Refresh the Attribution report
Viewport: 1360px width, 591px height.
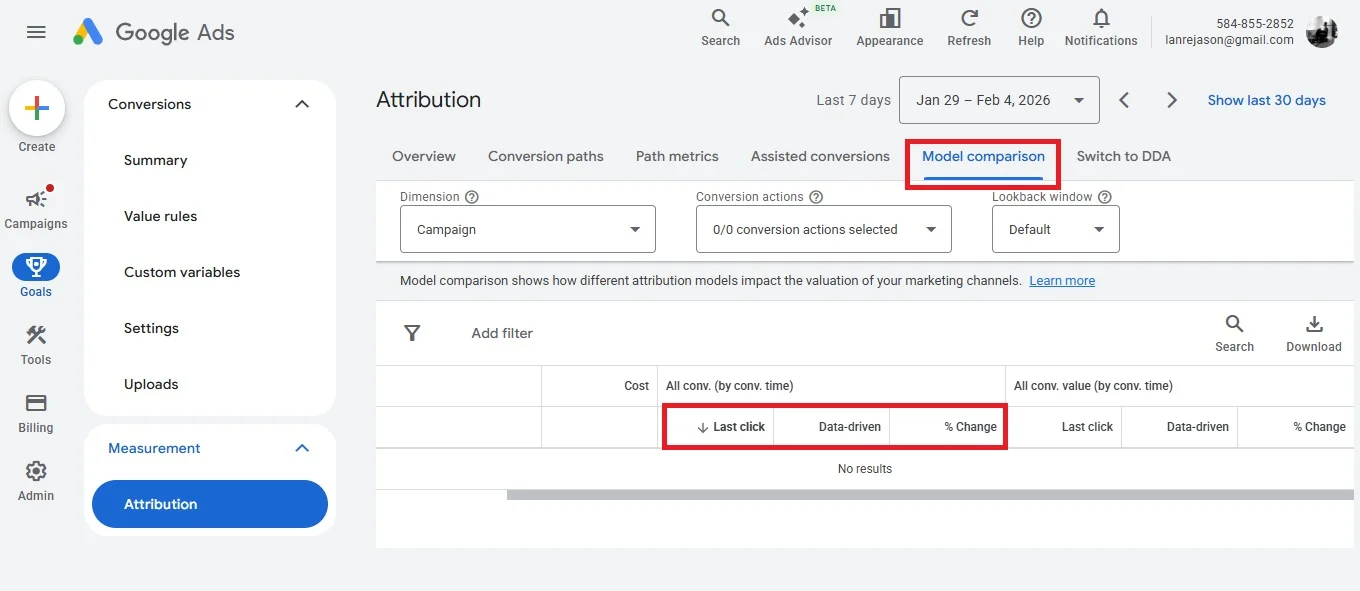coord(968,25)
